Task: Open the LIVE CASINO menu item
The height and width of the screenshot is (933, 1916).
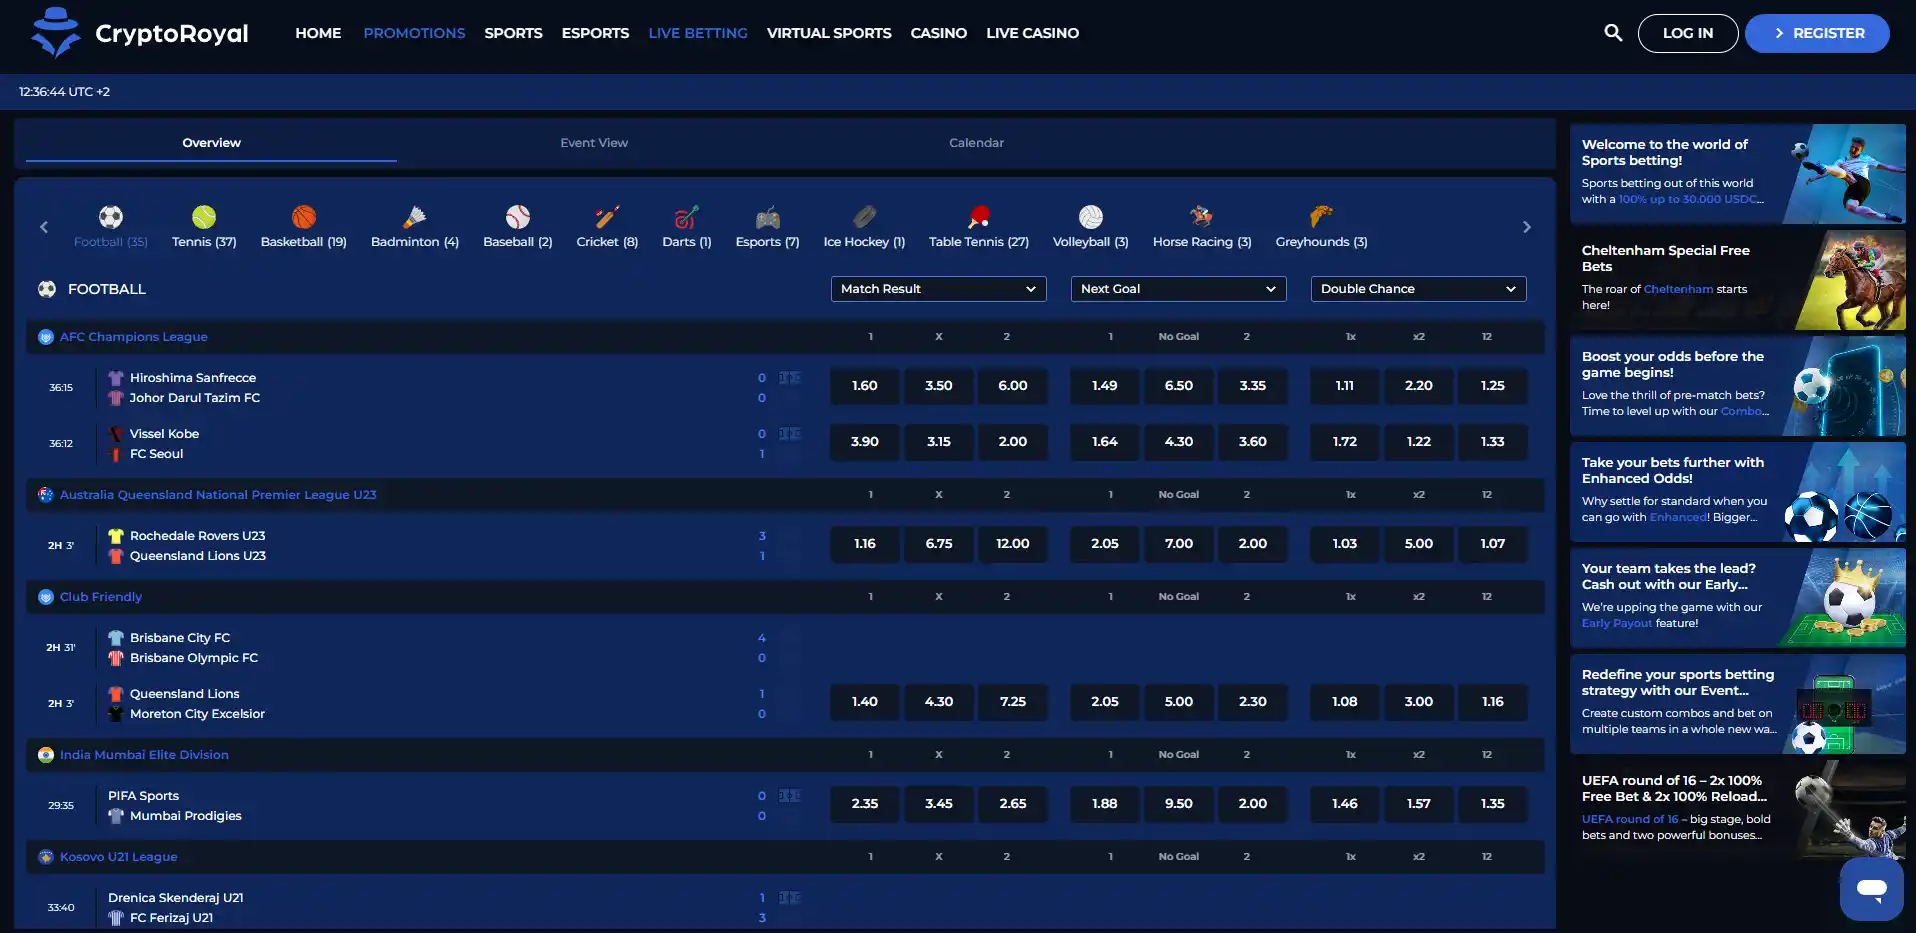Action: click(x=1033, y=33)
